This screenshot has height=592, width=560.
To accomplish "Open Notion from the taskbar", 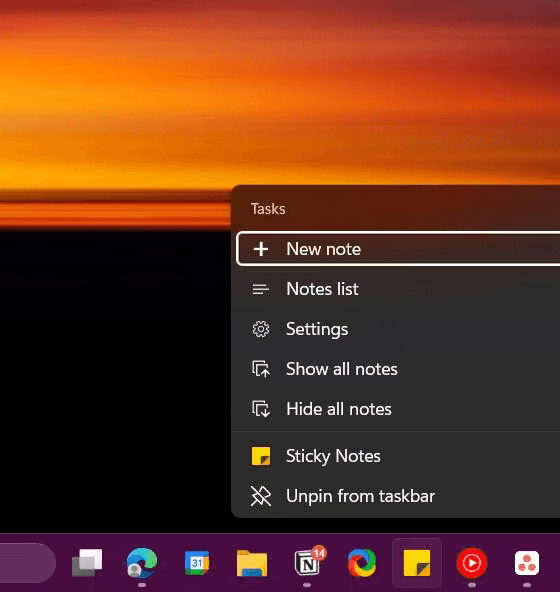I will point(307,564).
